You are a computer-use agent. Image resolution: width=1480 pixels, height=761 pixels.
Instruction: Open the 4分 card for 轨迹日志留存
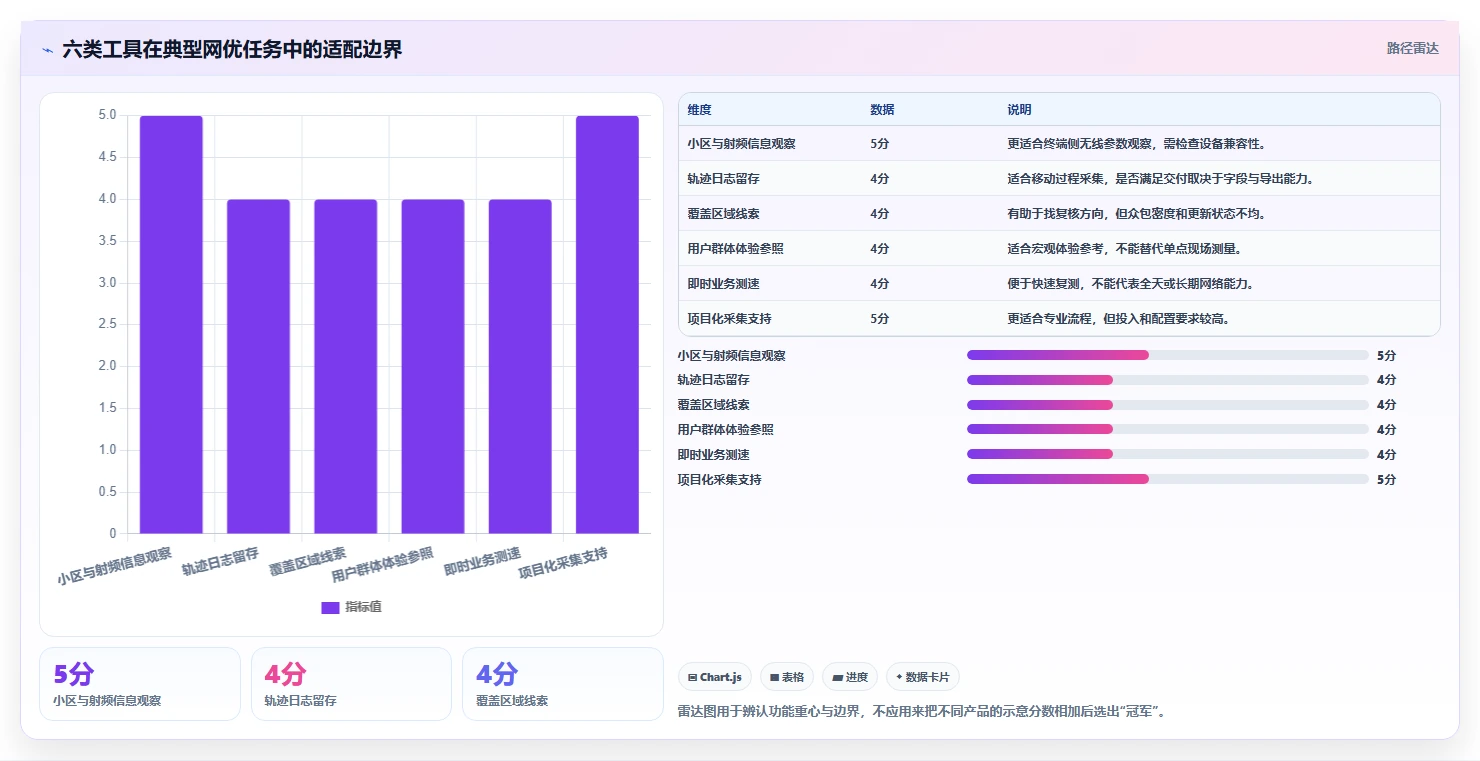[351, 684]
